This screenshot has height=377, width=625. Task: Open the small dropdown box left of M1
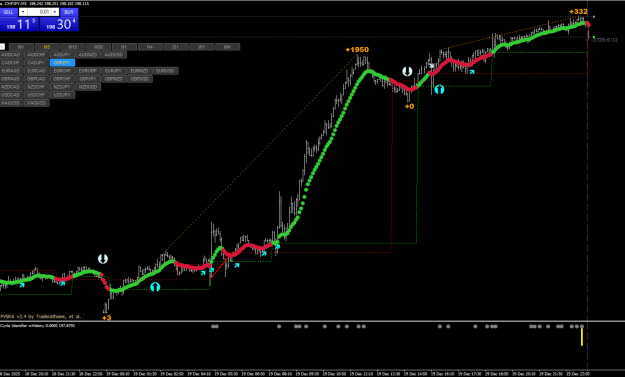pyautogui.click(x=2, y=47)
